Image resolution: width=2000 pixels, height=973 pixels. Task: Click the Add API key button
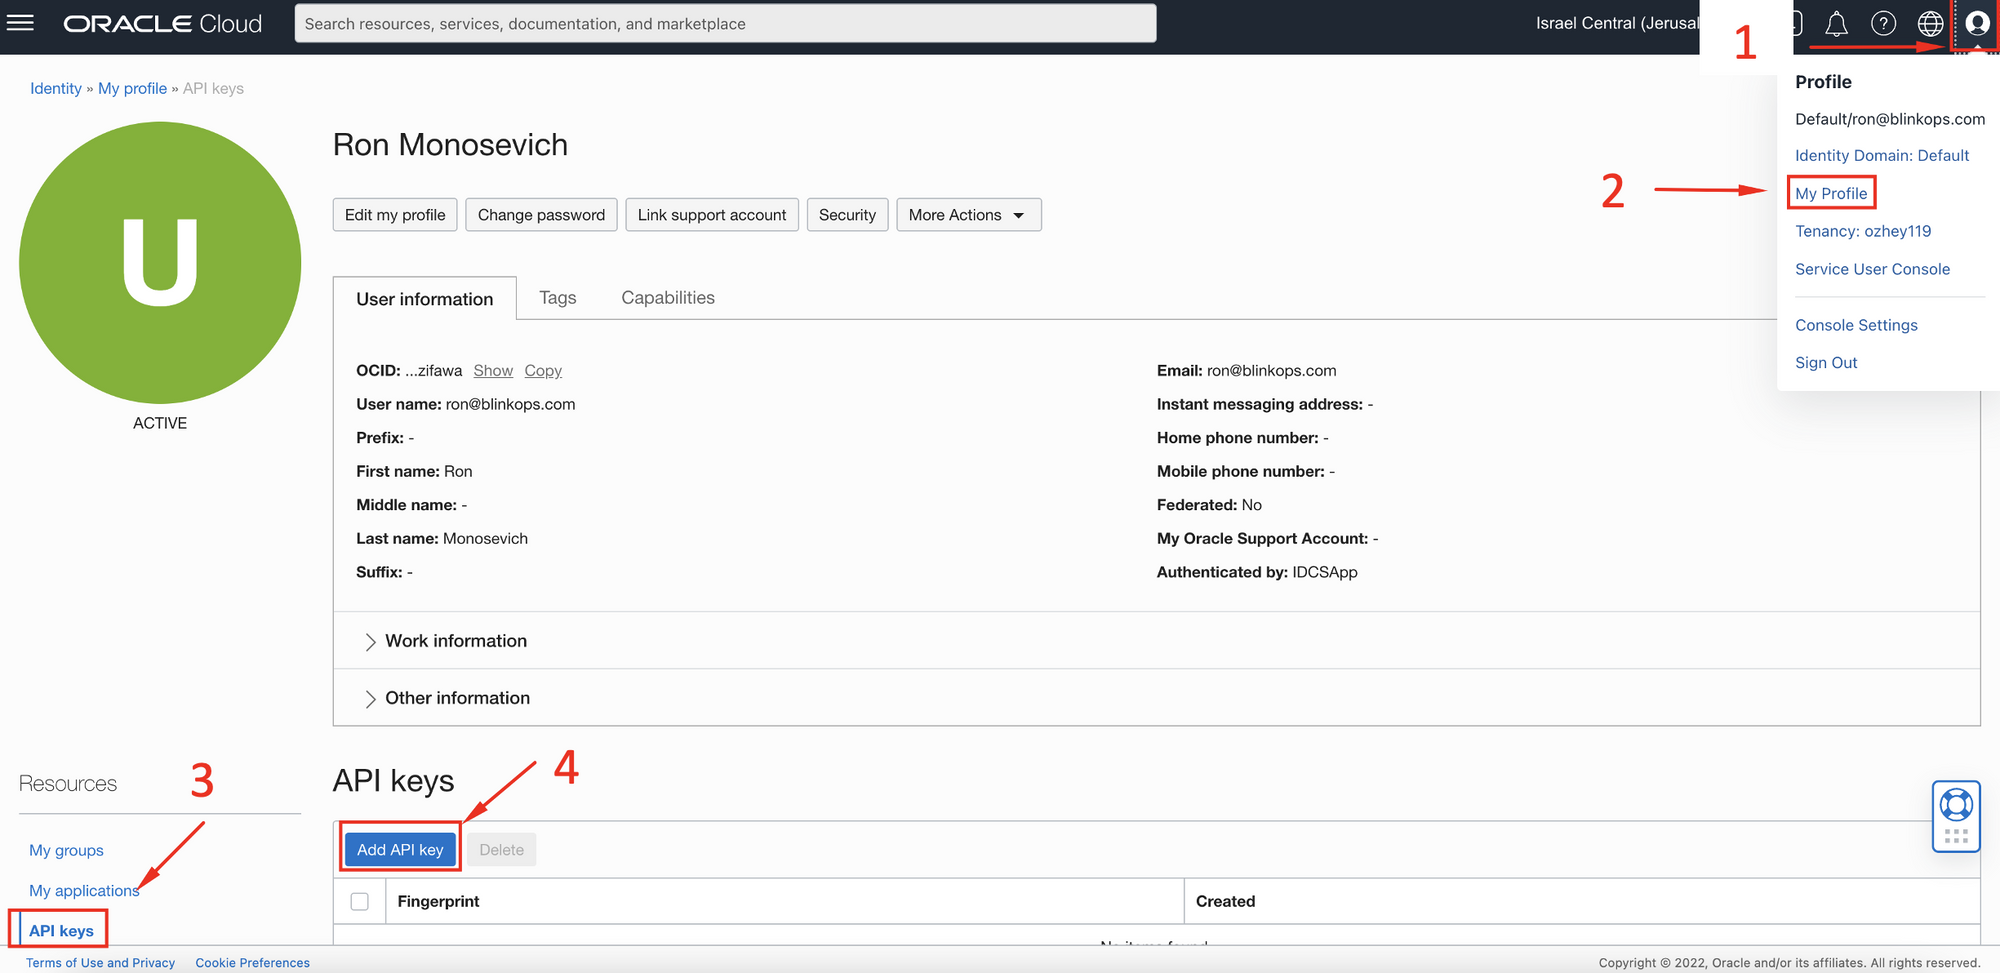[x=400, y=850]
